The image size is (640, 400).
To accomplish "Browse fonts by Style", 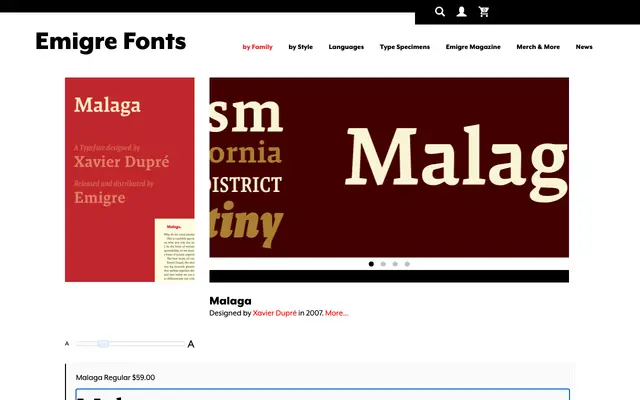I will pyautogui.click(x=300, y=47).
